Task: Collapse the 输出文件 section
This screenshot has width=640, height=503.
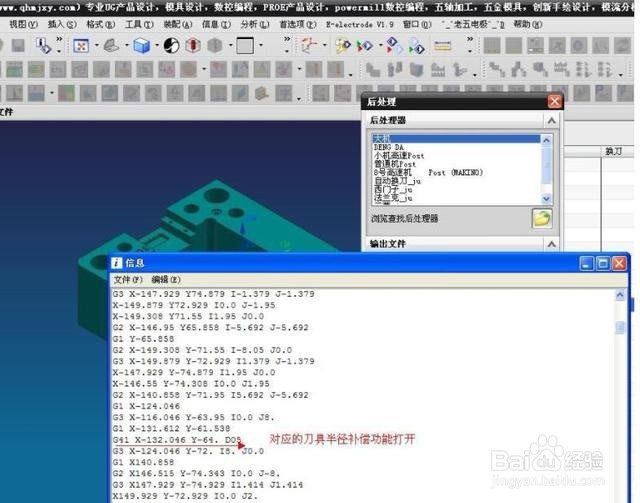Action: click(551, 244)
